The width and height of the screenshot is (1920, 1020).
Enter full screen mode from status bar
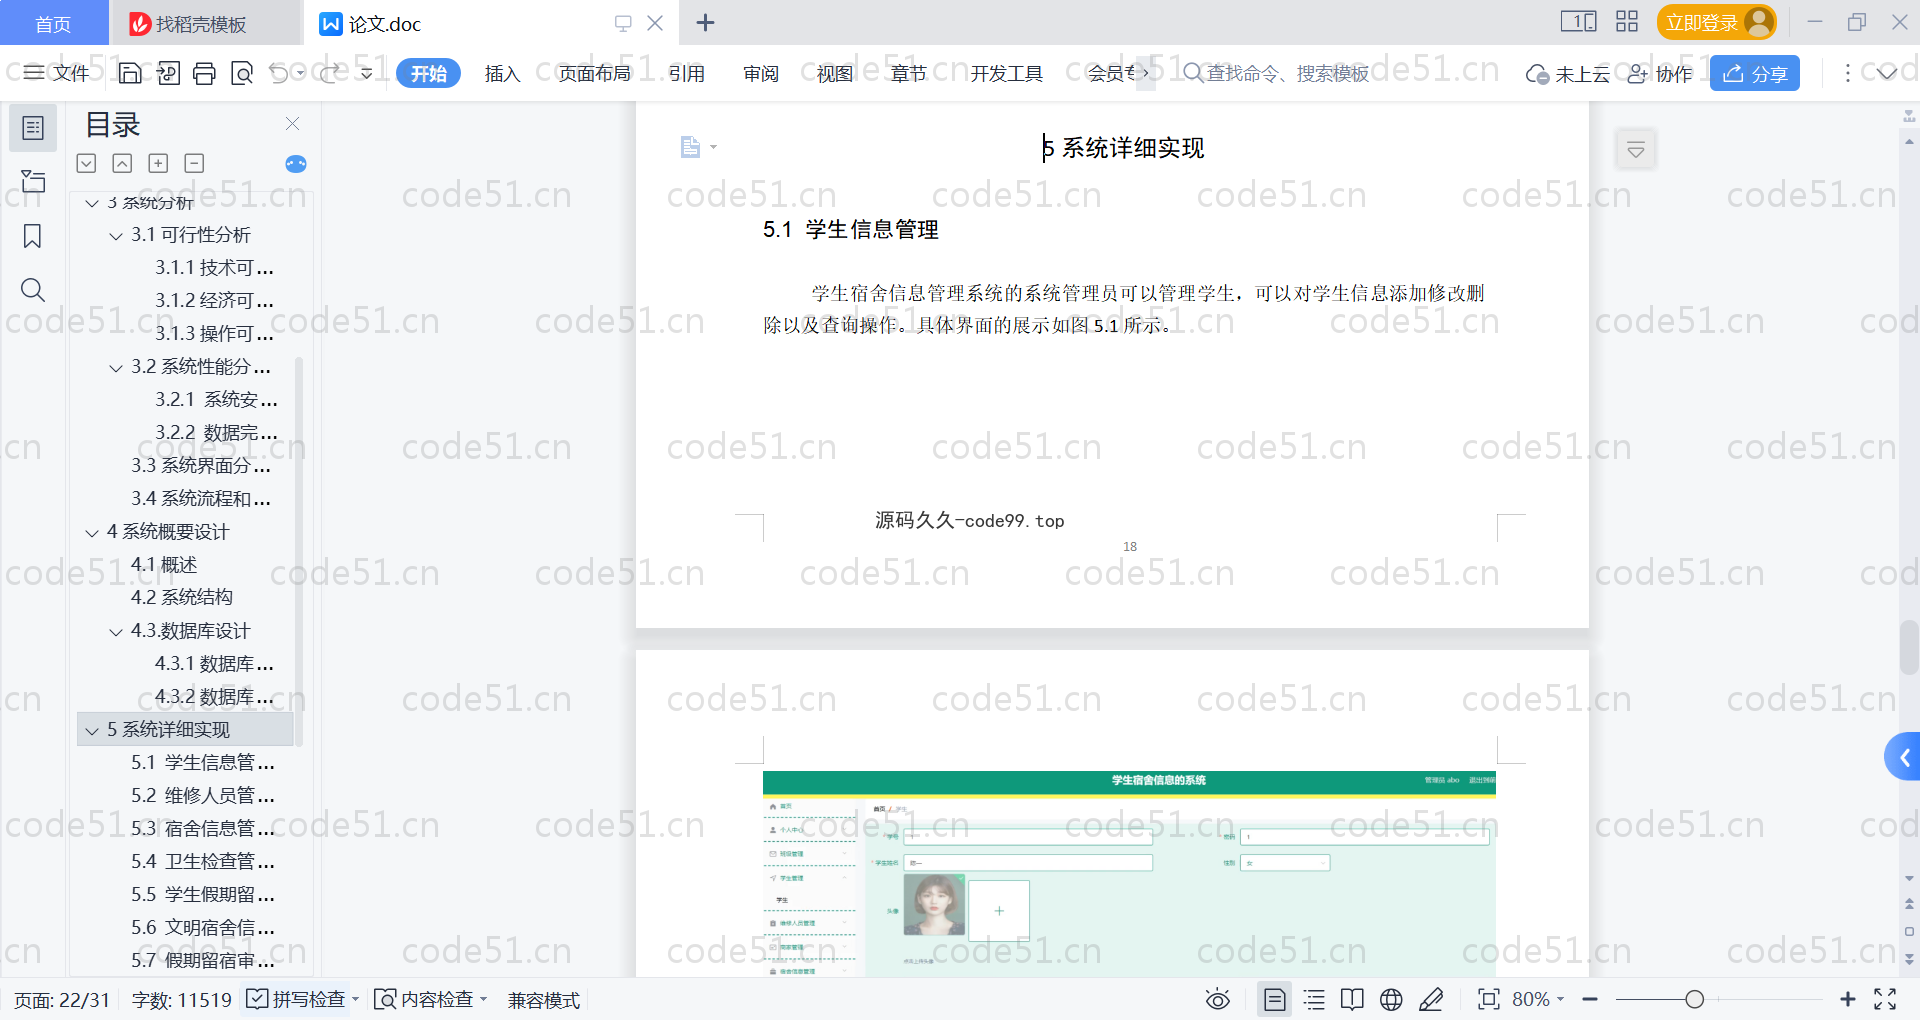[x=1885, y=999]
